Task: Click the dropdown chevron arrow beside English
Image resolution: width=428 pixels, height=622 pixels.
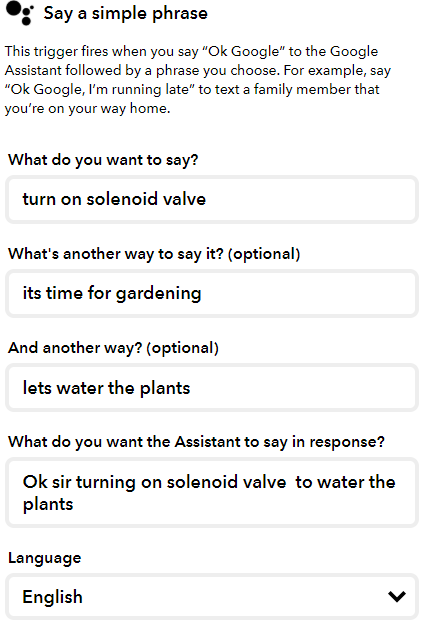Action: pyautogui.click(x=397, y=596)
